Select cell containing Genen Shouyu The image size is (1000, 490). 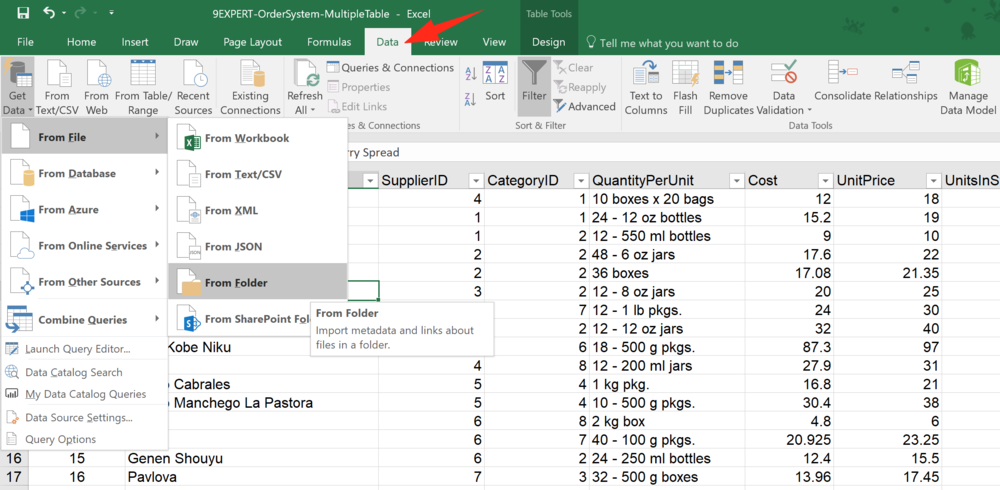point(252,458)
